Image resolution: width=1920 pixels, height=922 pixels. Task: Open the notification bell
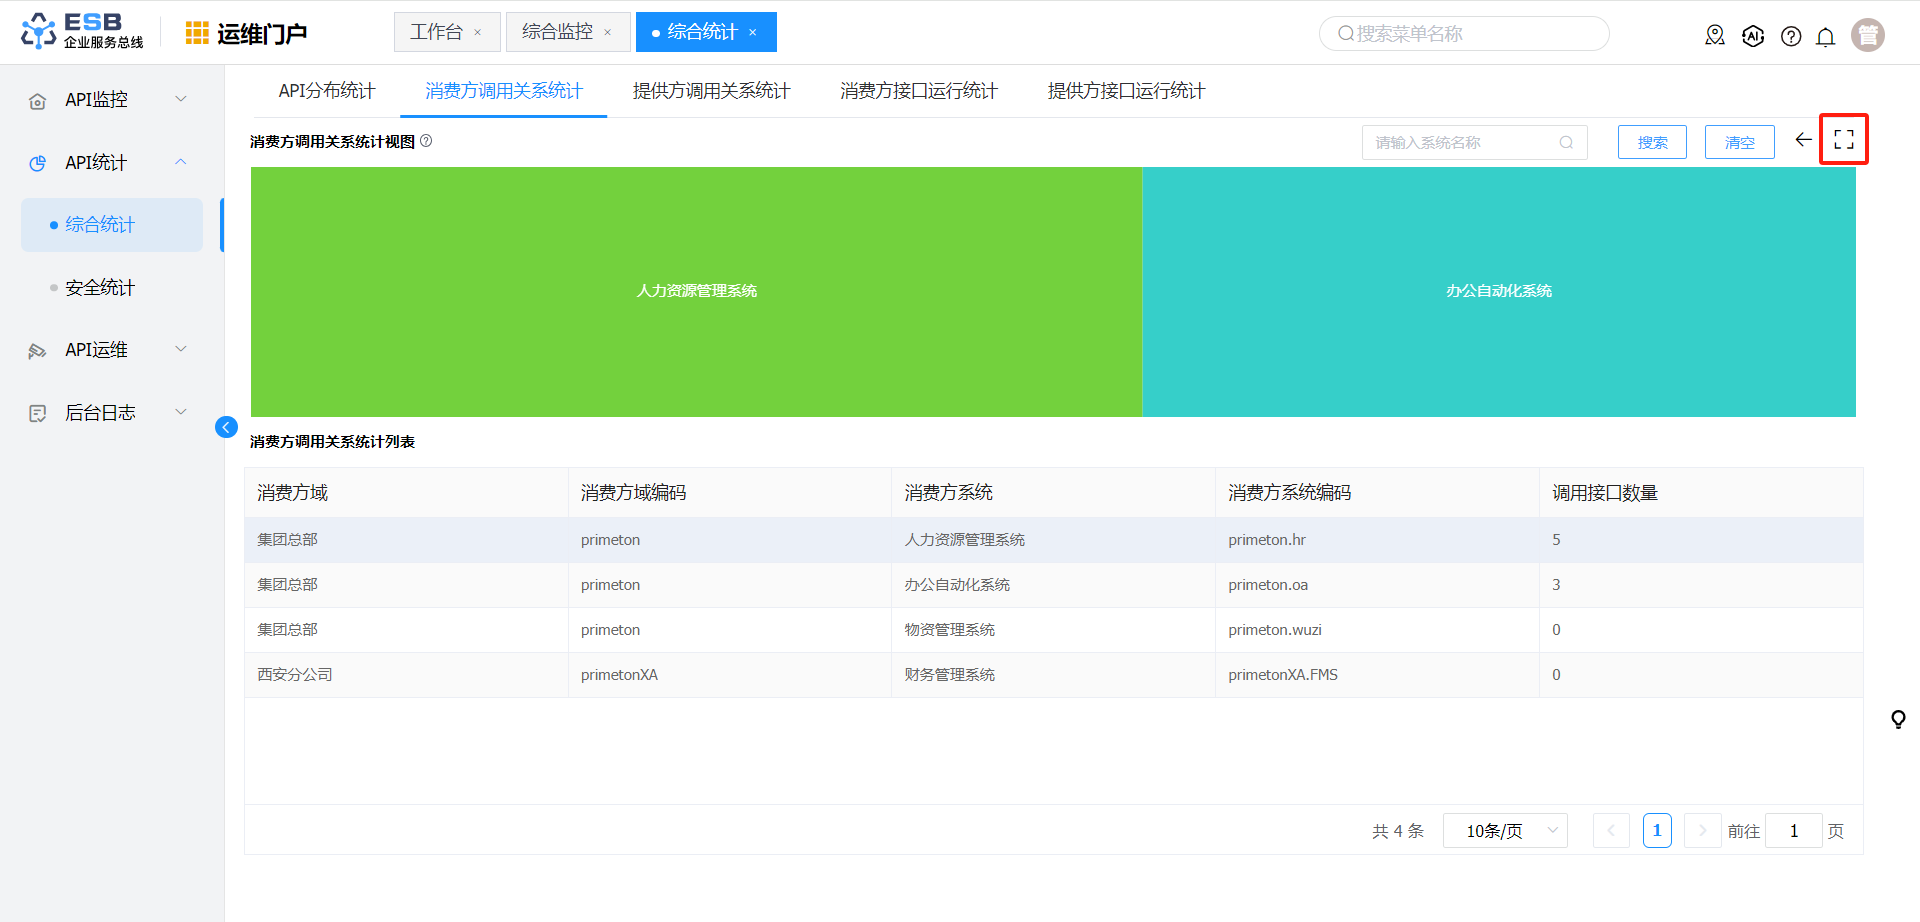click(1825, 37)
